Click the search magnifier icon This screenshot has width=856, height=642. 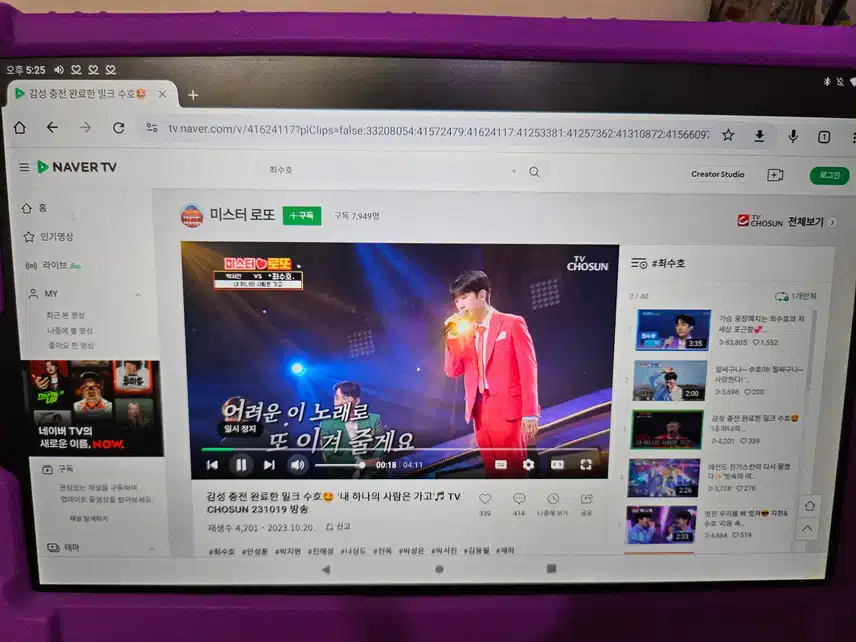[x=534, y=172]
